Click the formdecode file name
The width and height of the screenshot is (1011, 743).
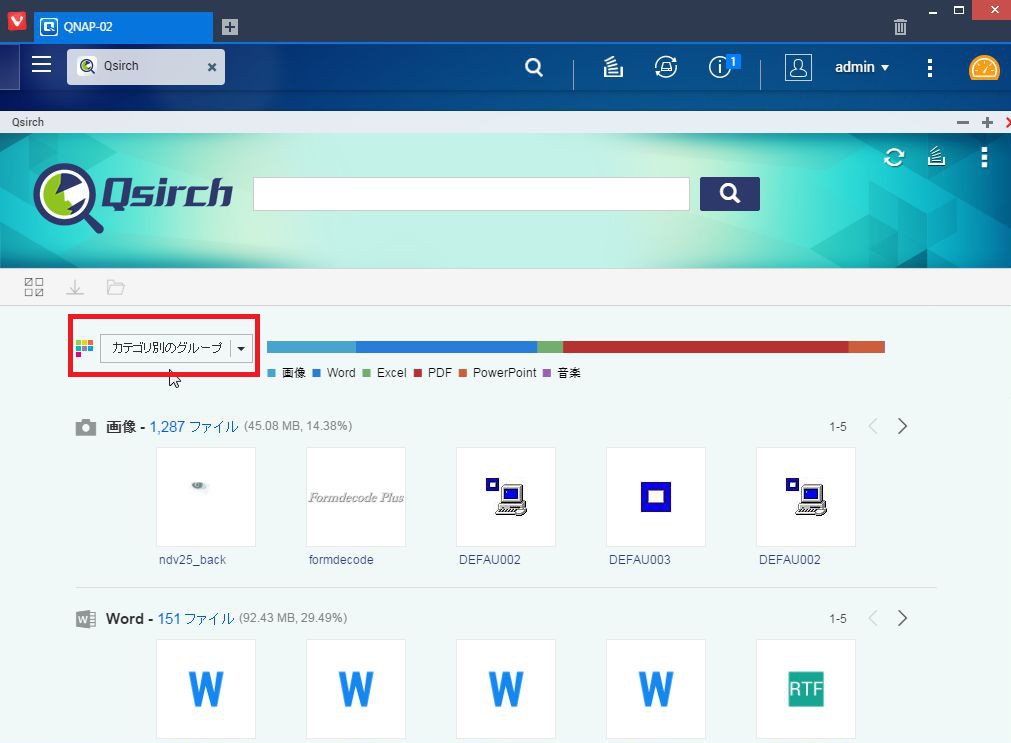point(341,560)
